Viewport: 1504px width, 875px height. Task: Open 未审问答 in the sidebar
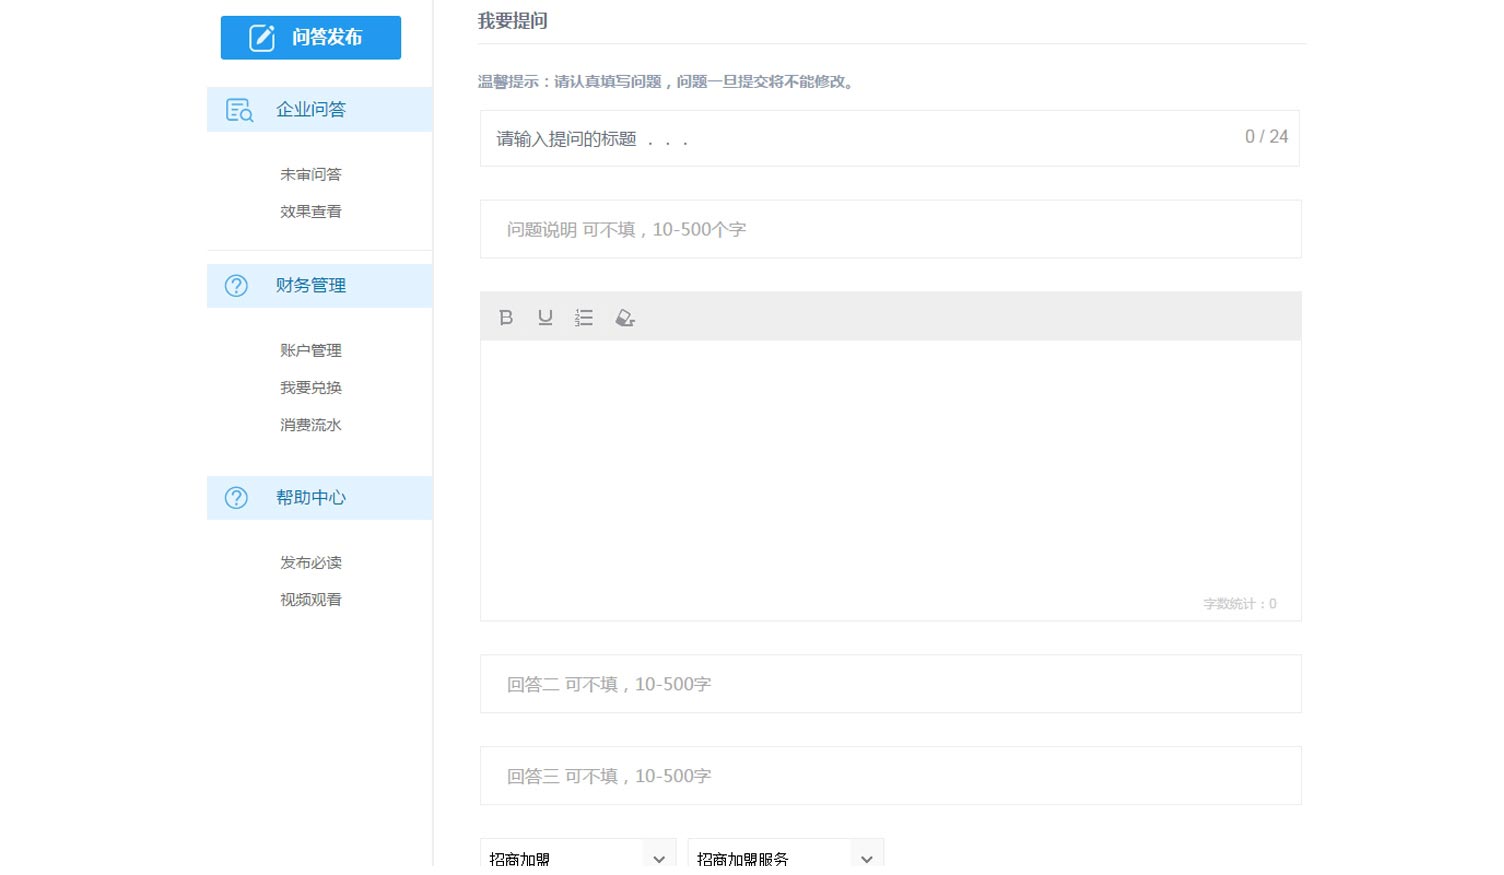click(x=311, y=174)
